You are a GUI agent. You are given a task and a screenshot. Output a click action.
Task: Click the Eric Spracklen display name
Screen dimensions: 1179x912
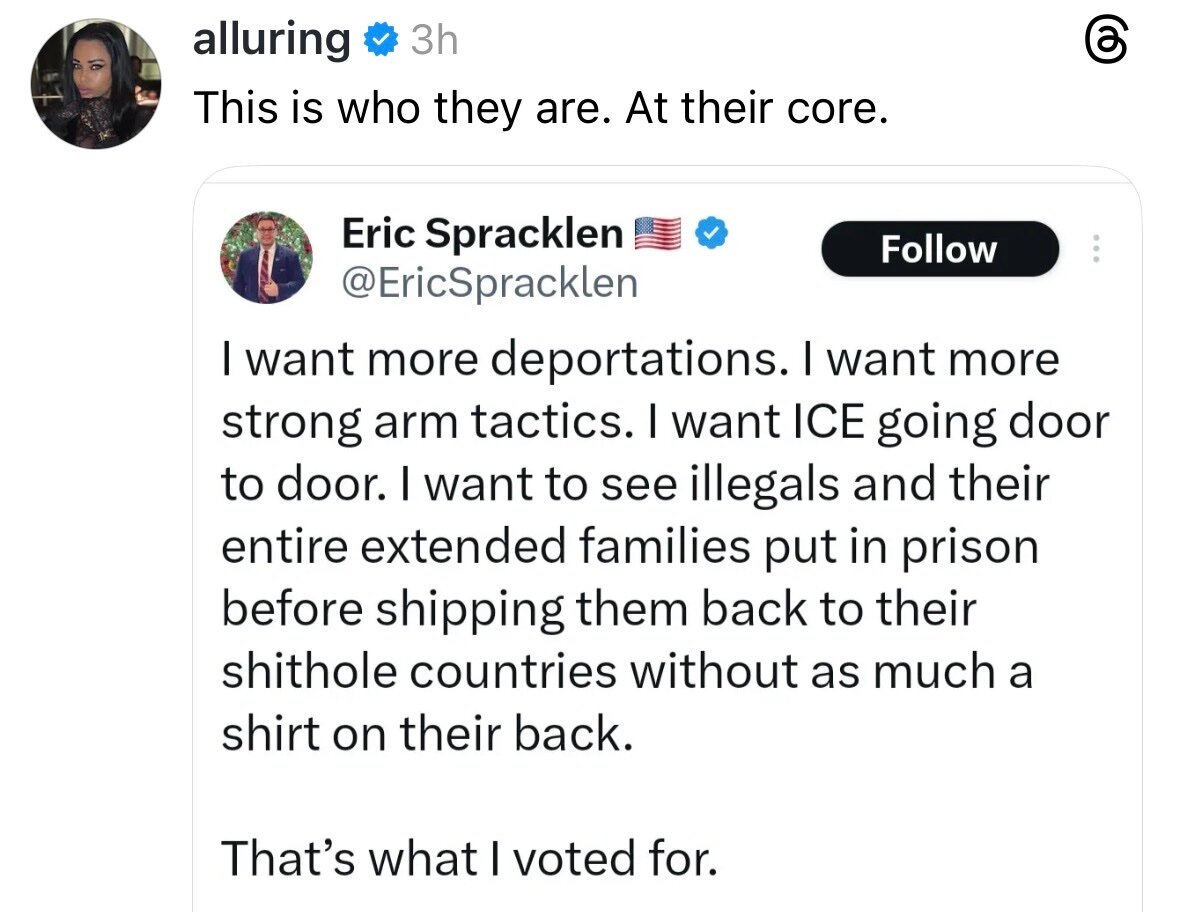tap(482, 234)
